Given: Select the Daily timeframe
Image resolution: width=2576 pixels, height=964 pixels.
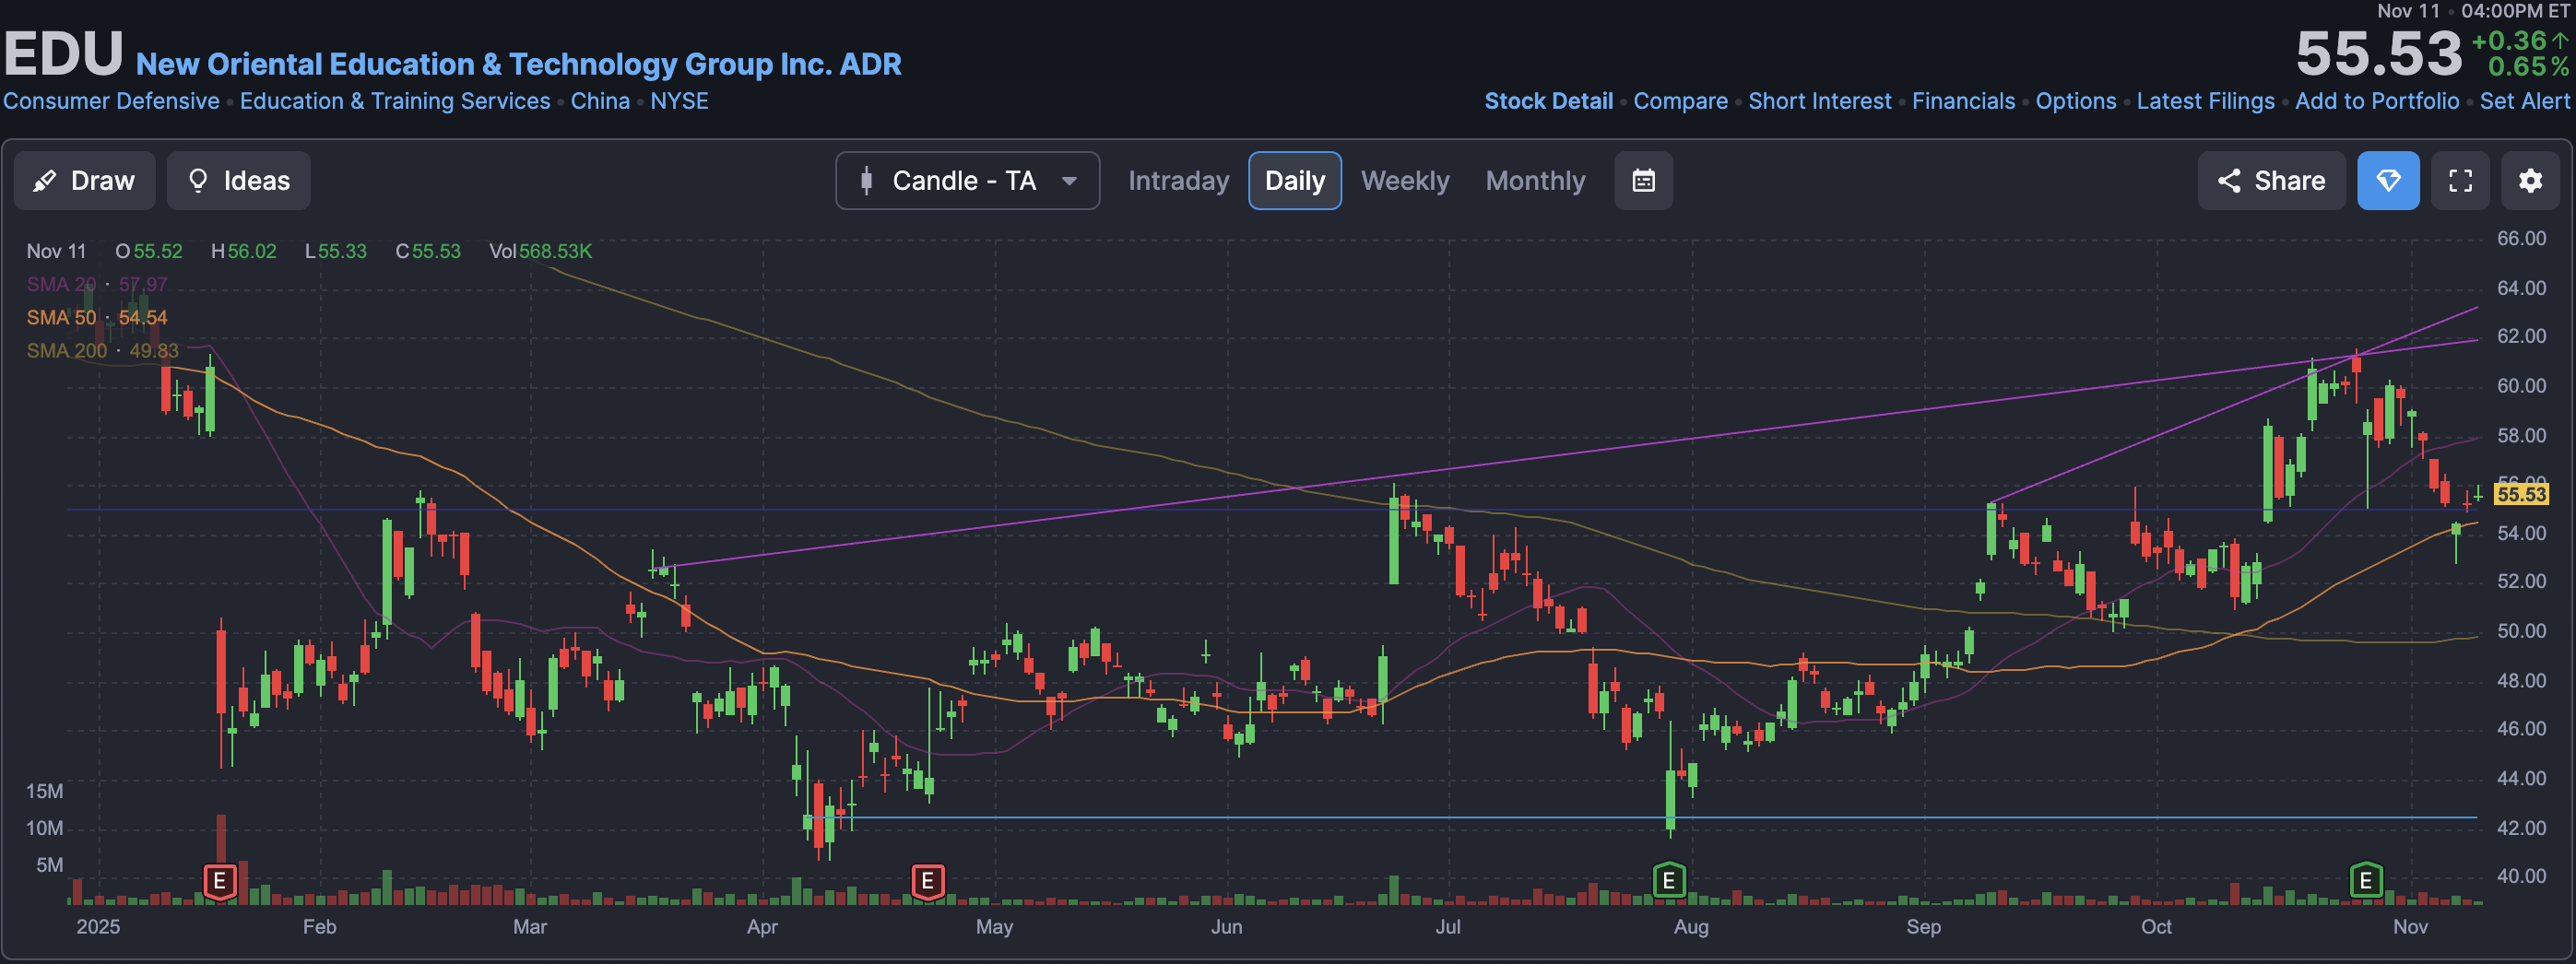Looking at the screenshot, I should click(1294, 180).
